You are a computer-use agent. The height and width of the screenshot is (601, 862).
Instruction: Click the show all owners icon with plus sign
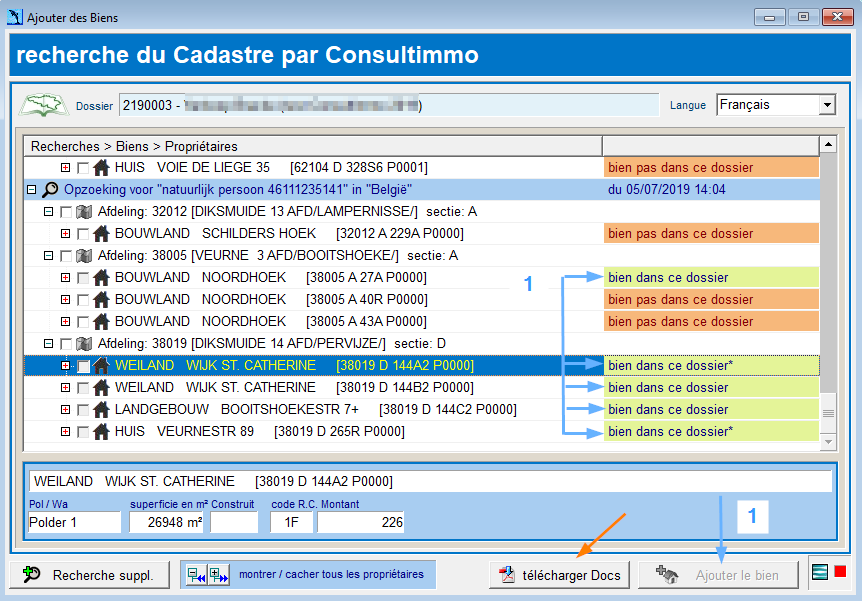pyautogui.click(x=218, y=575)
